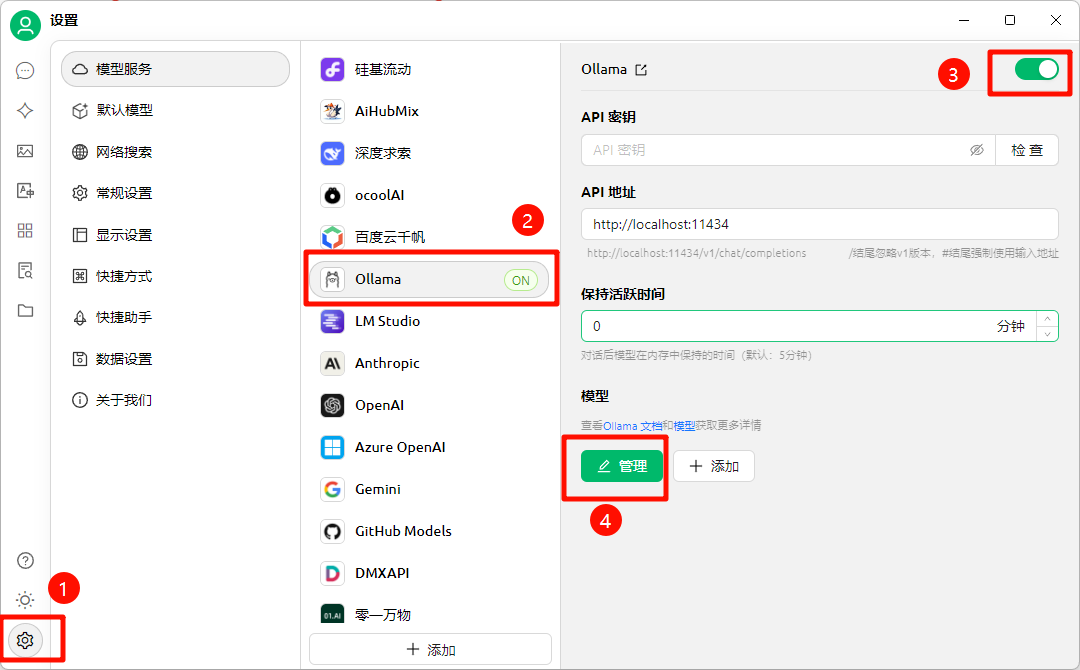Open 关于我们 settings section
The height and width of the screenshot is (670, 1080).
[x=175, y=400]
